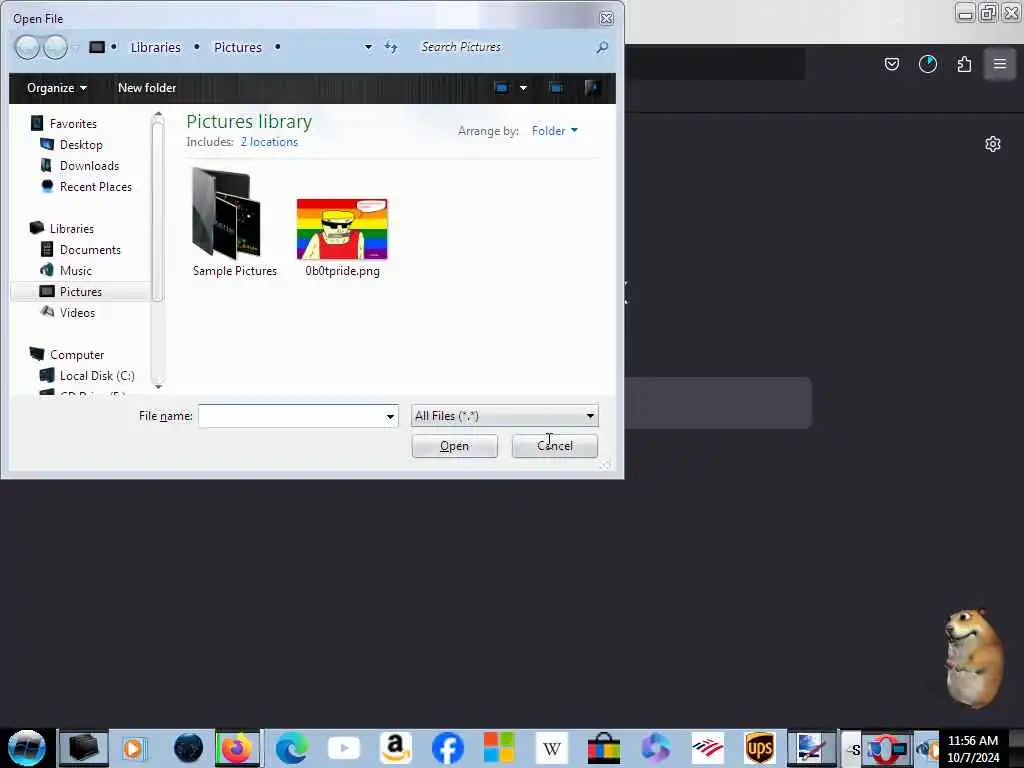1024x768 pixels.
Task: Open the UPS taskbar shortcut
Action: coord(760,748)
